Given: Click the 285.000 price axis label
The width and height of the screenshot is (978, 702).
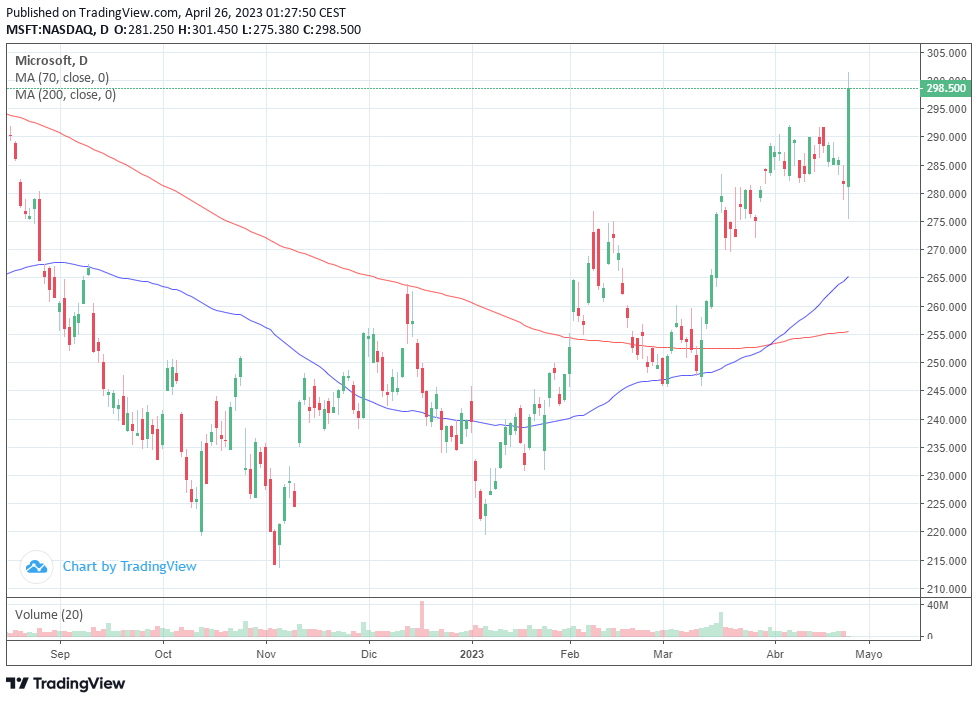Looking at the screenshot, I should [x=946, y=166].
